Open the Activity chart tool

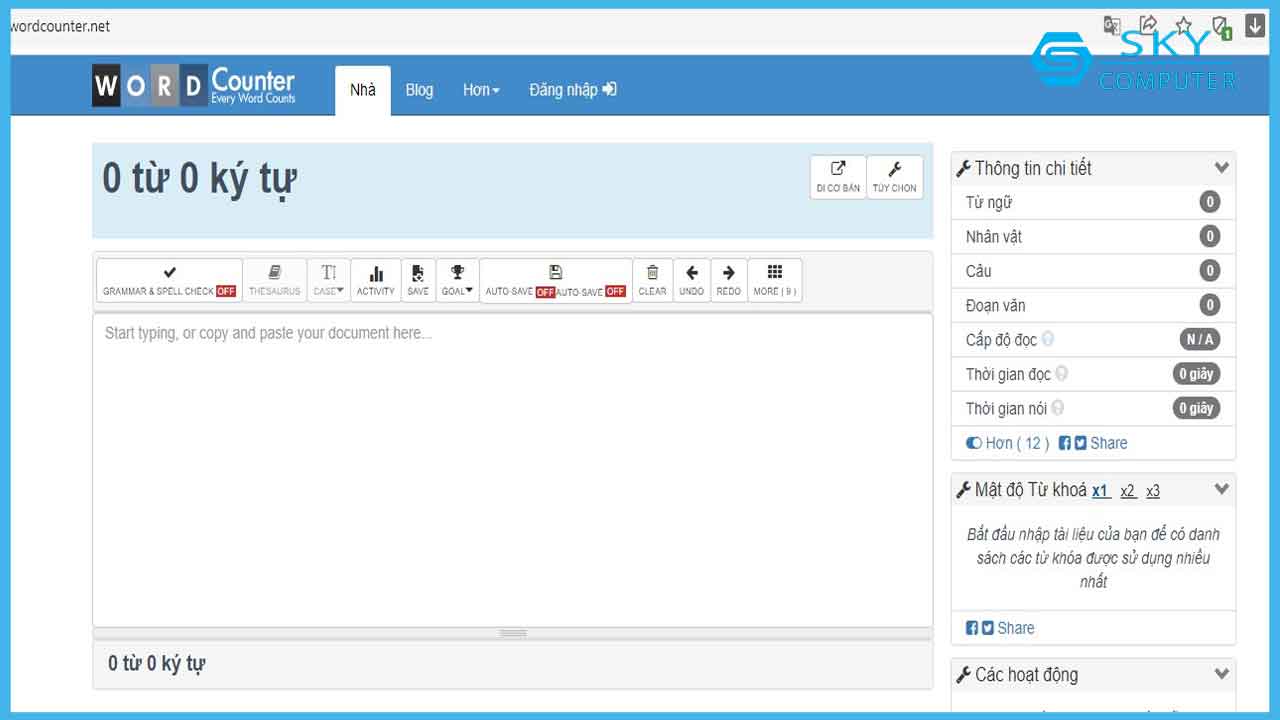coord(376,280)
